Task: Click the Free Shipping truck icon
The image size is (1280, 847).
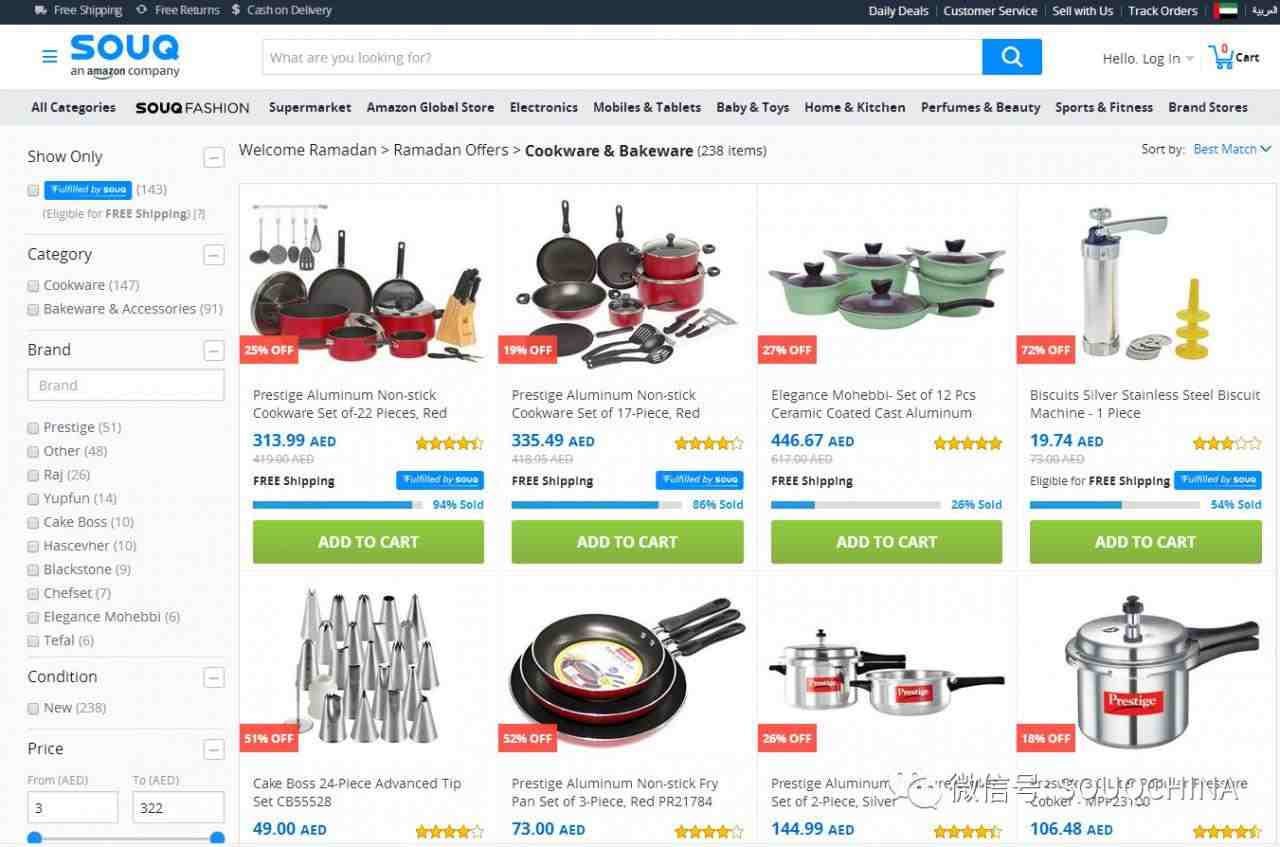Action: coord(40,10)
